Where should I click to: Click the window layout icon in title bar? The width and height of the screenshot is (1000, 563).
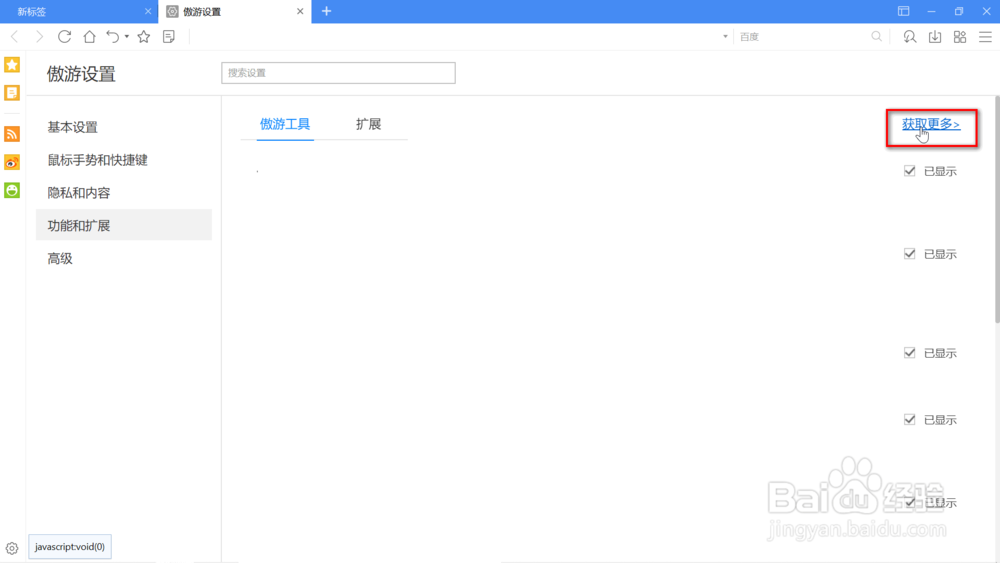[x=904, y=11]
